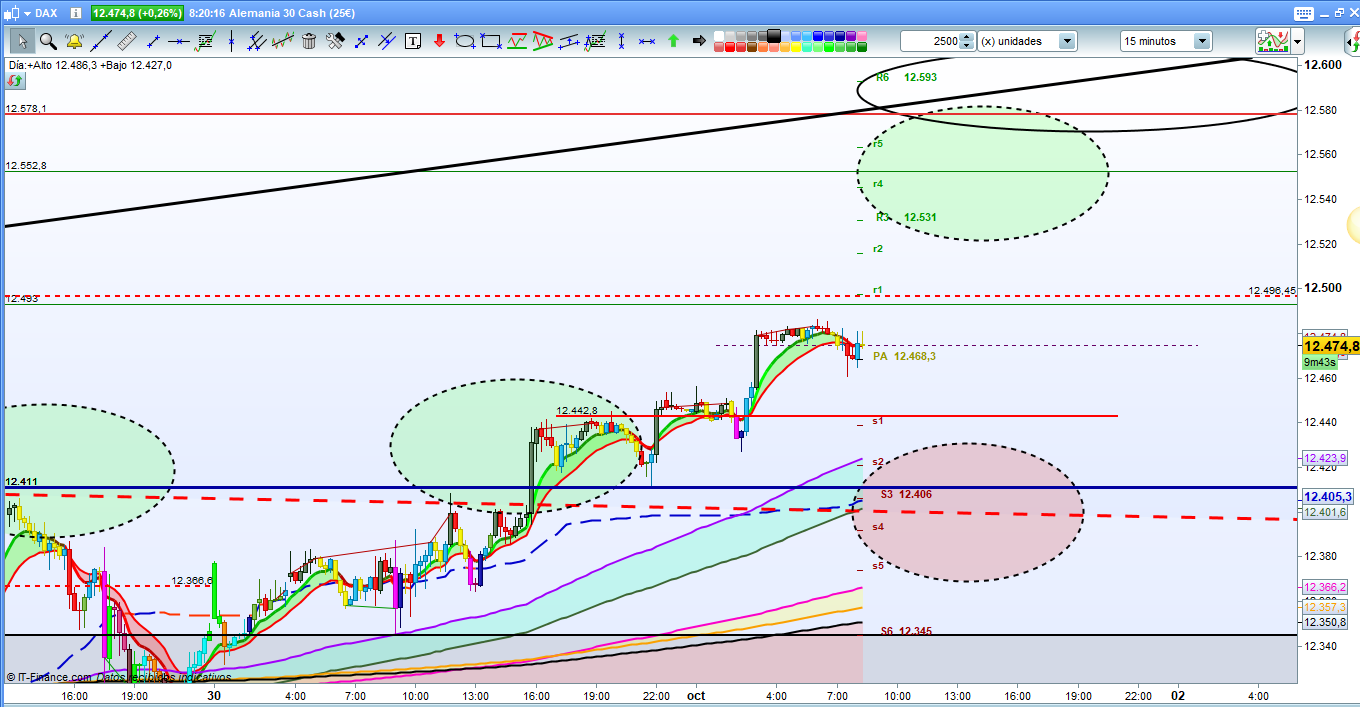Viewport: 1360px width, 707px height.
Task: Select the pointer cursor tool
Action: pyautogui.click(x=22, y=41)
